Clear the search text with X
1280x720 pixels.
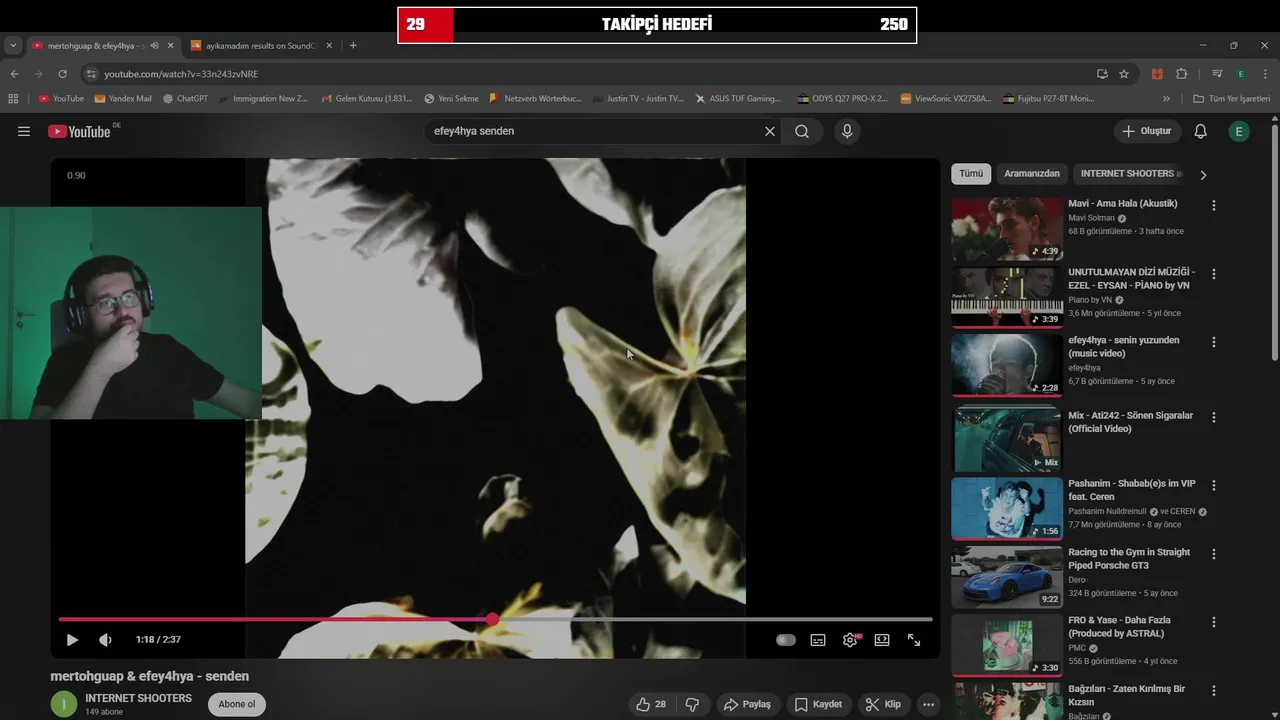[770, 131]
